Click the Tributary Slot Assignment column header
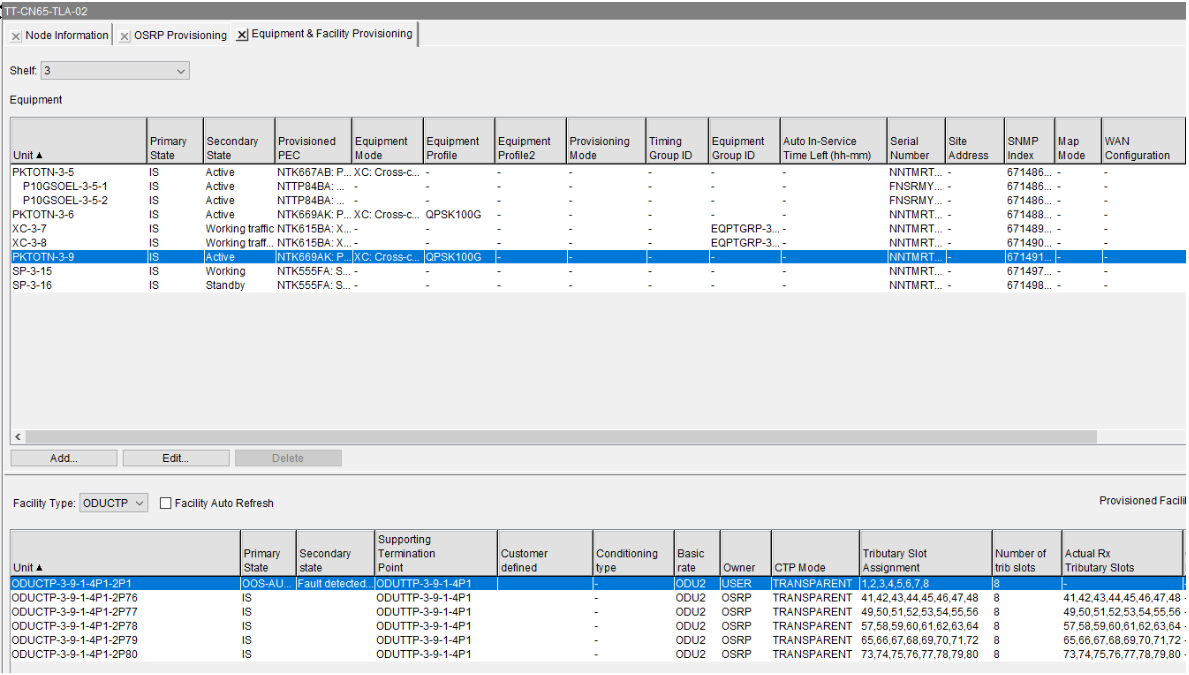This screenshot has height=675, width=1189. [x=926, y=554]
